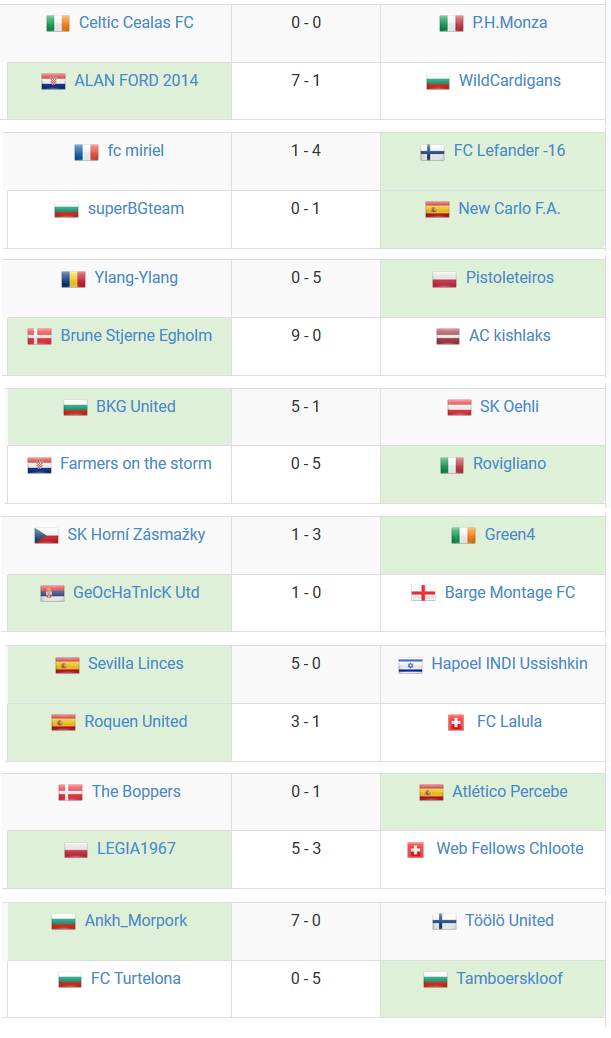Open the Rovigliano team link
The width and height of the screenshot is (611, 1038).
(x=510, y=464)
